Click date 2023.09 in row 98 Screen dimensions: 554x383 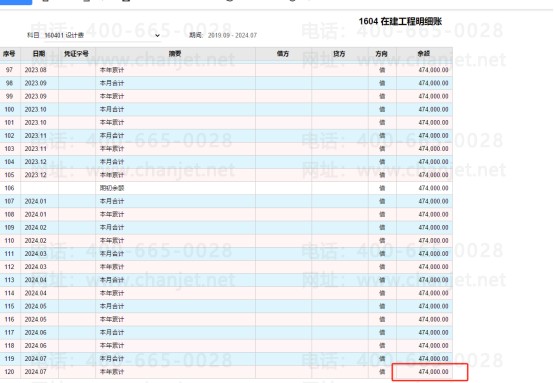click(36, 83)
